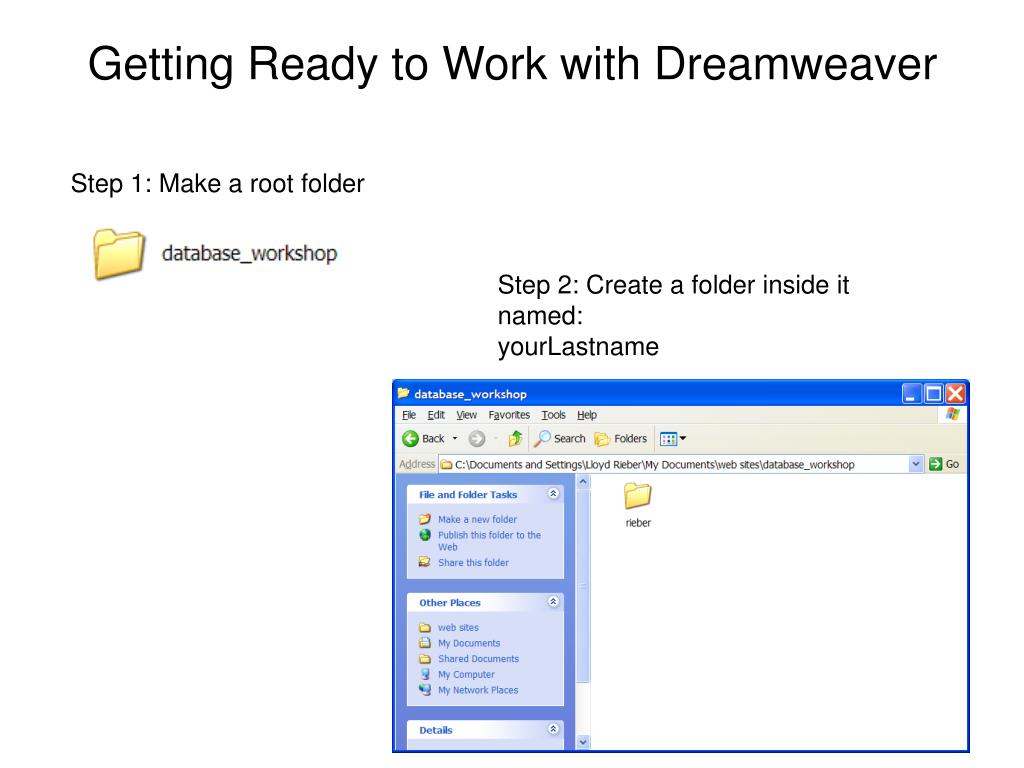This screenshot has height=768, width=1024.
Task: Go up one folder level icon
Action: click(515, 438)
